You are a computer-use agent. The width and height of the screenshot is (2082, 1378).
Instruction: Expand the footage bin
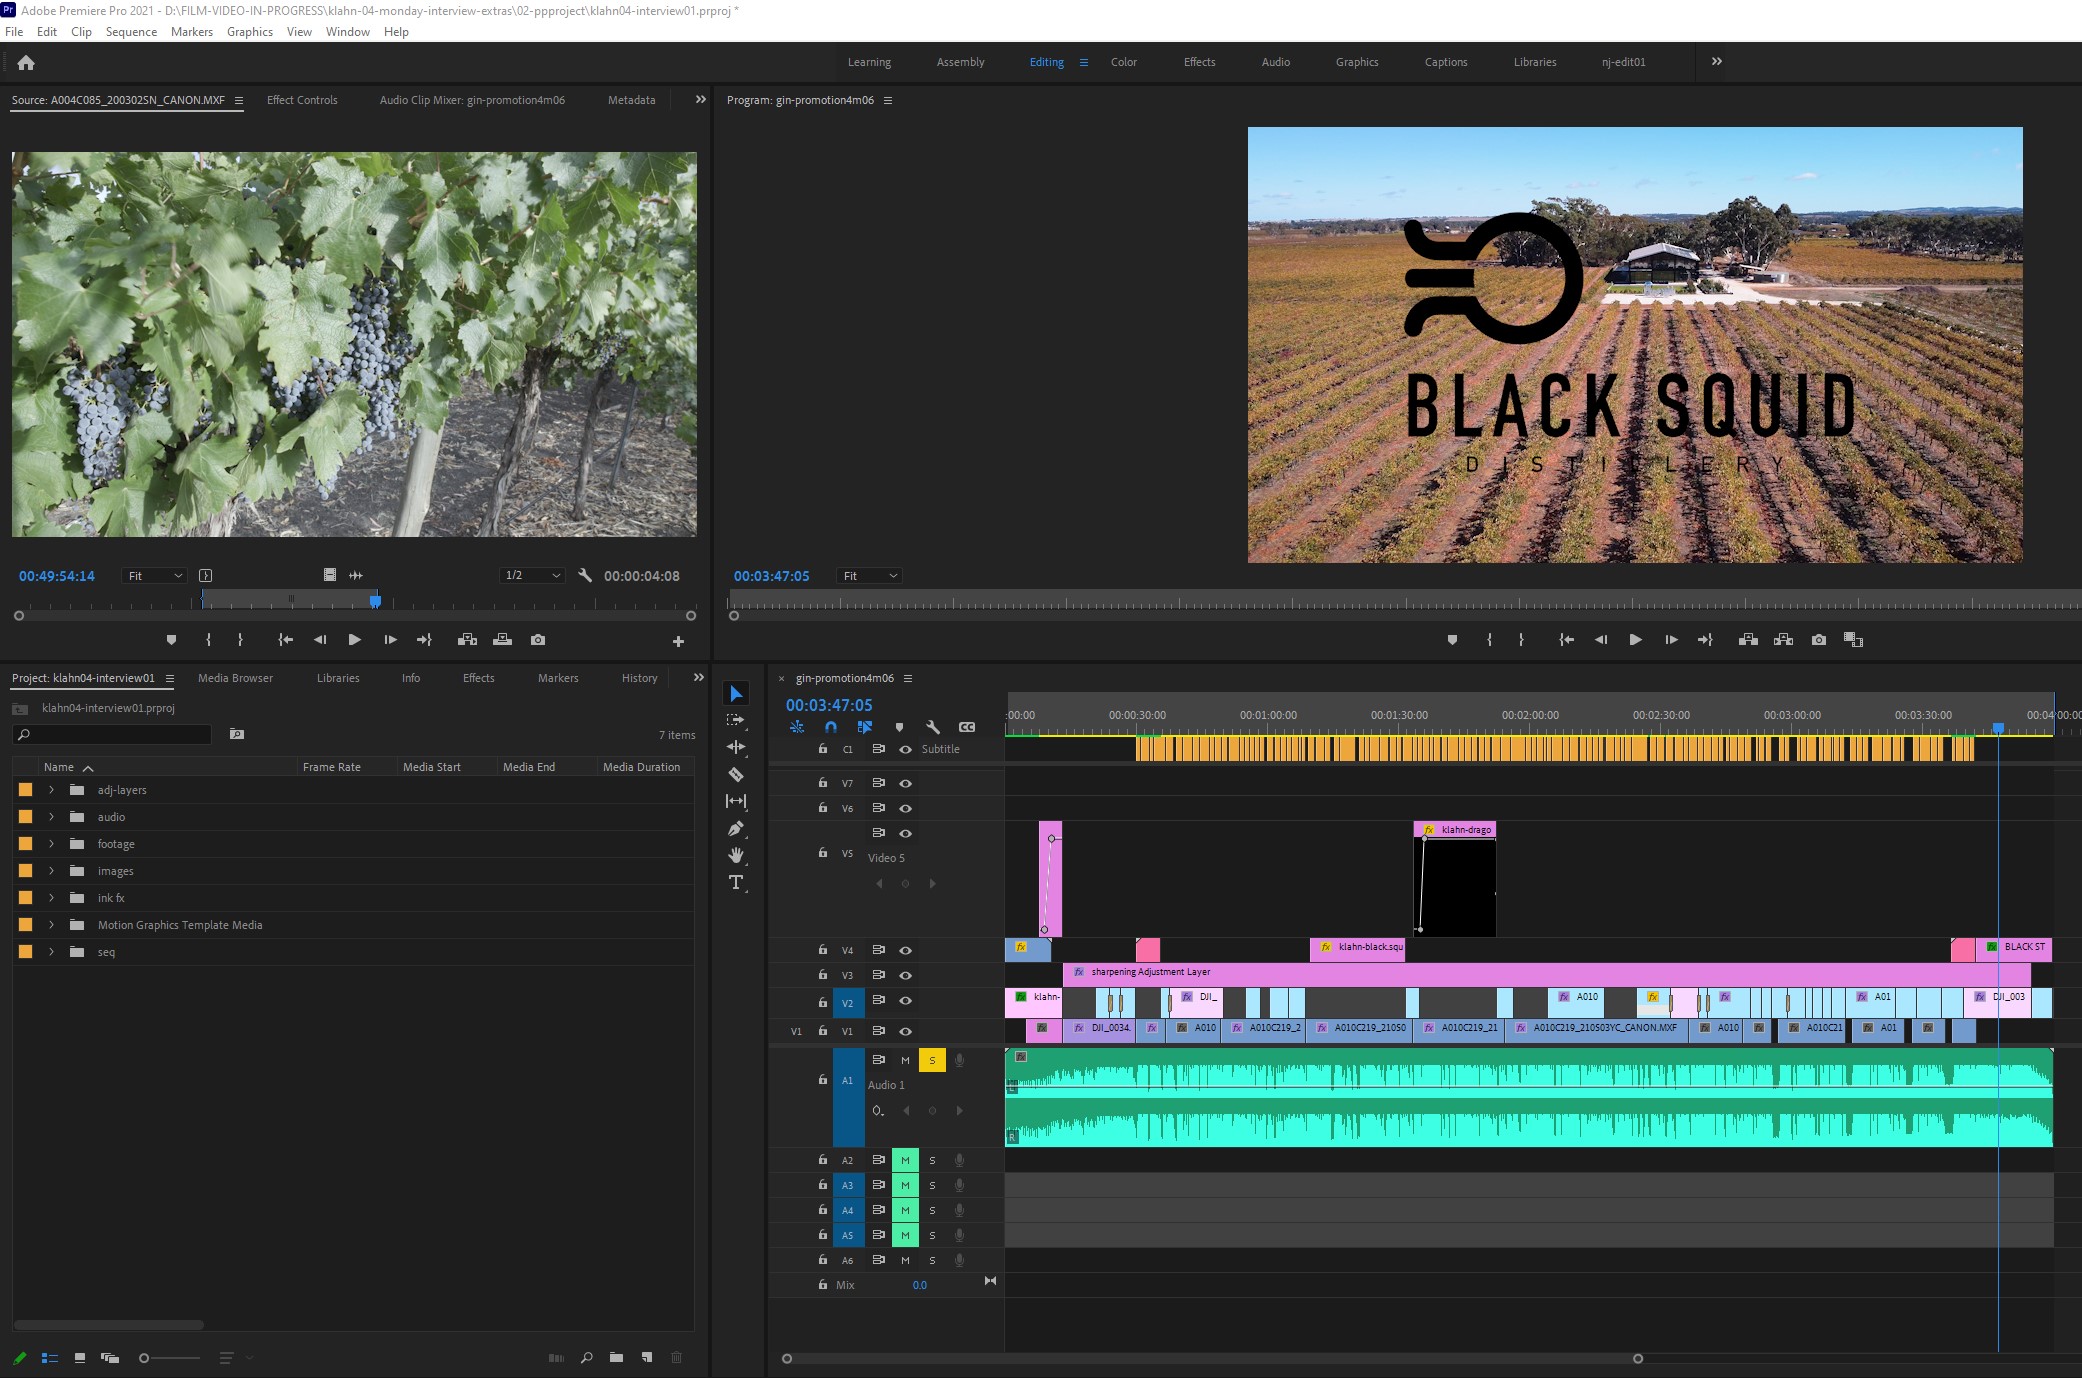(51, 844)
